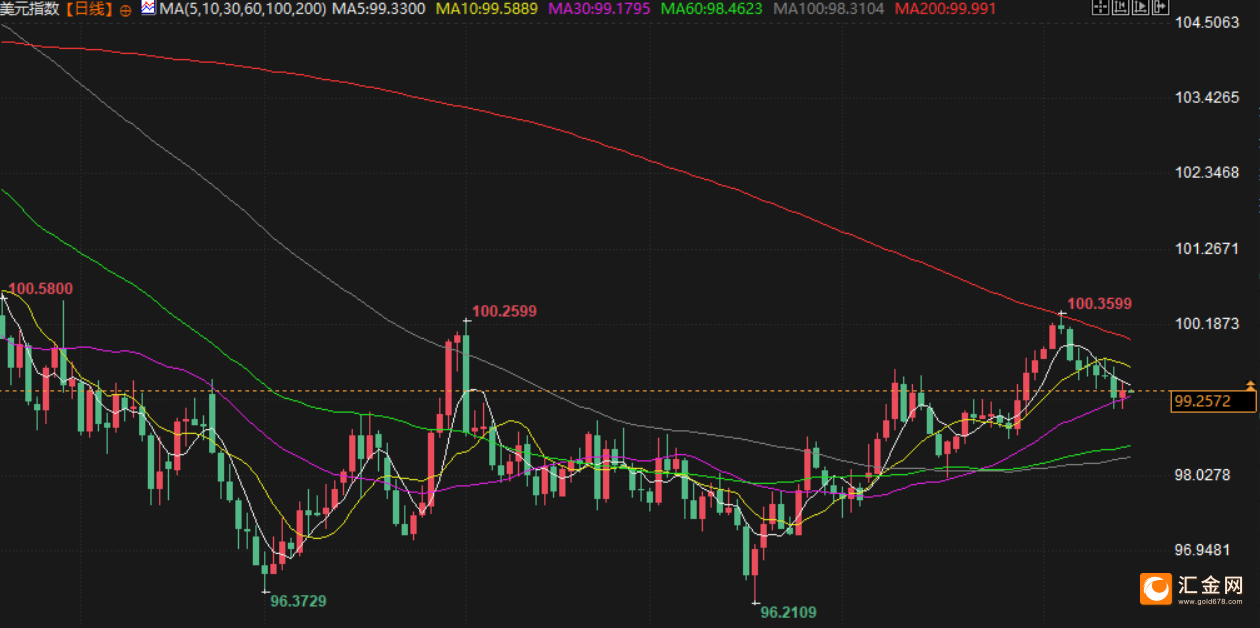1260x628 pixels.
Task: Select the MA200:99.991 indicator readout
Action: pos(945,9)
